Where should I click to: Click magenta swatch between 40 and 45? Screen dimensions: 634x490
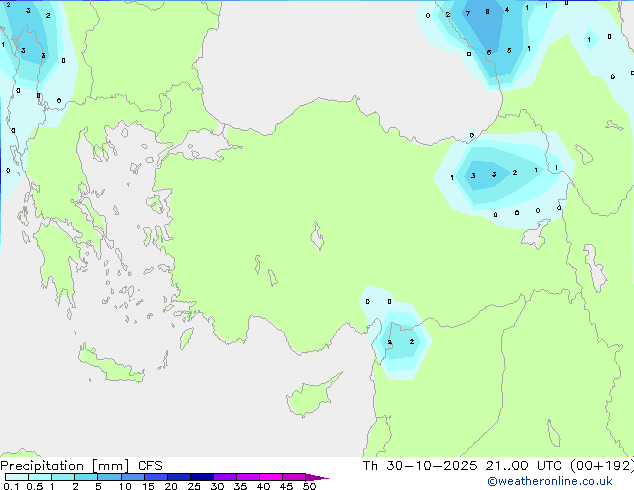[271, 477]
